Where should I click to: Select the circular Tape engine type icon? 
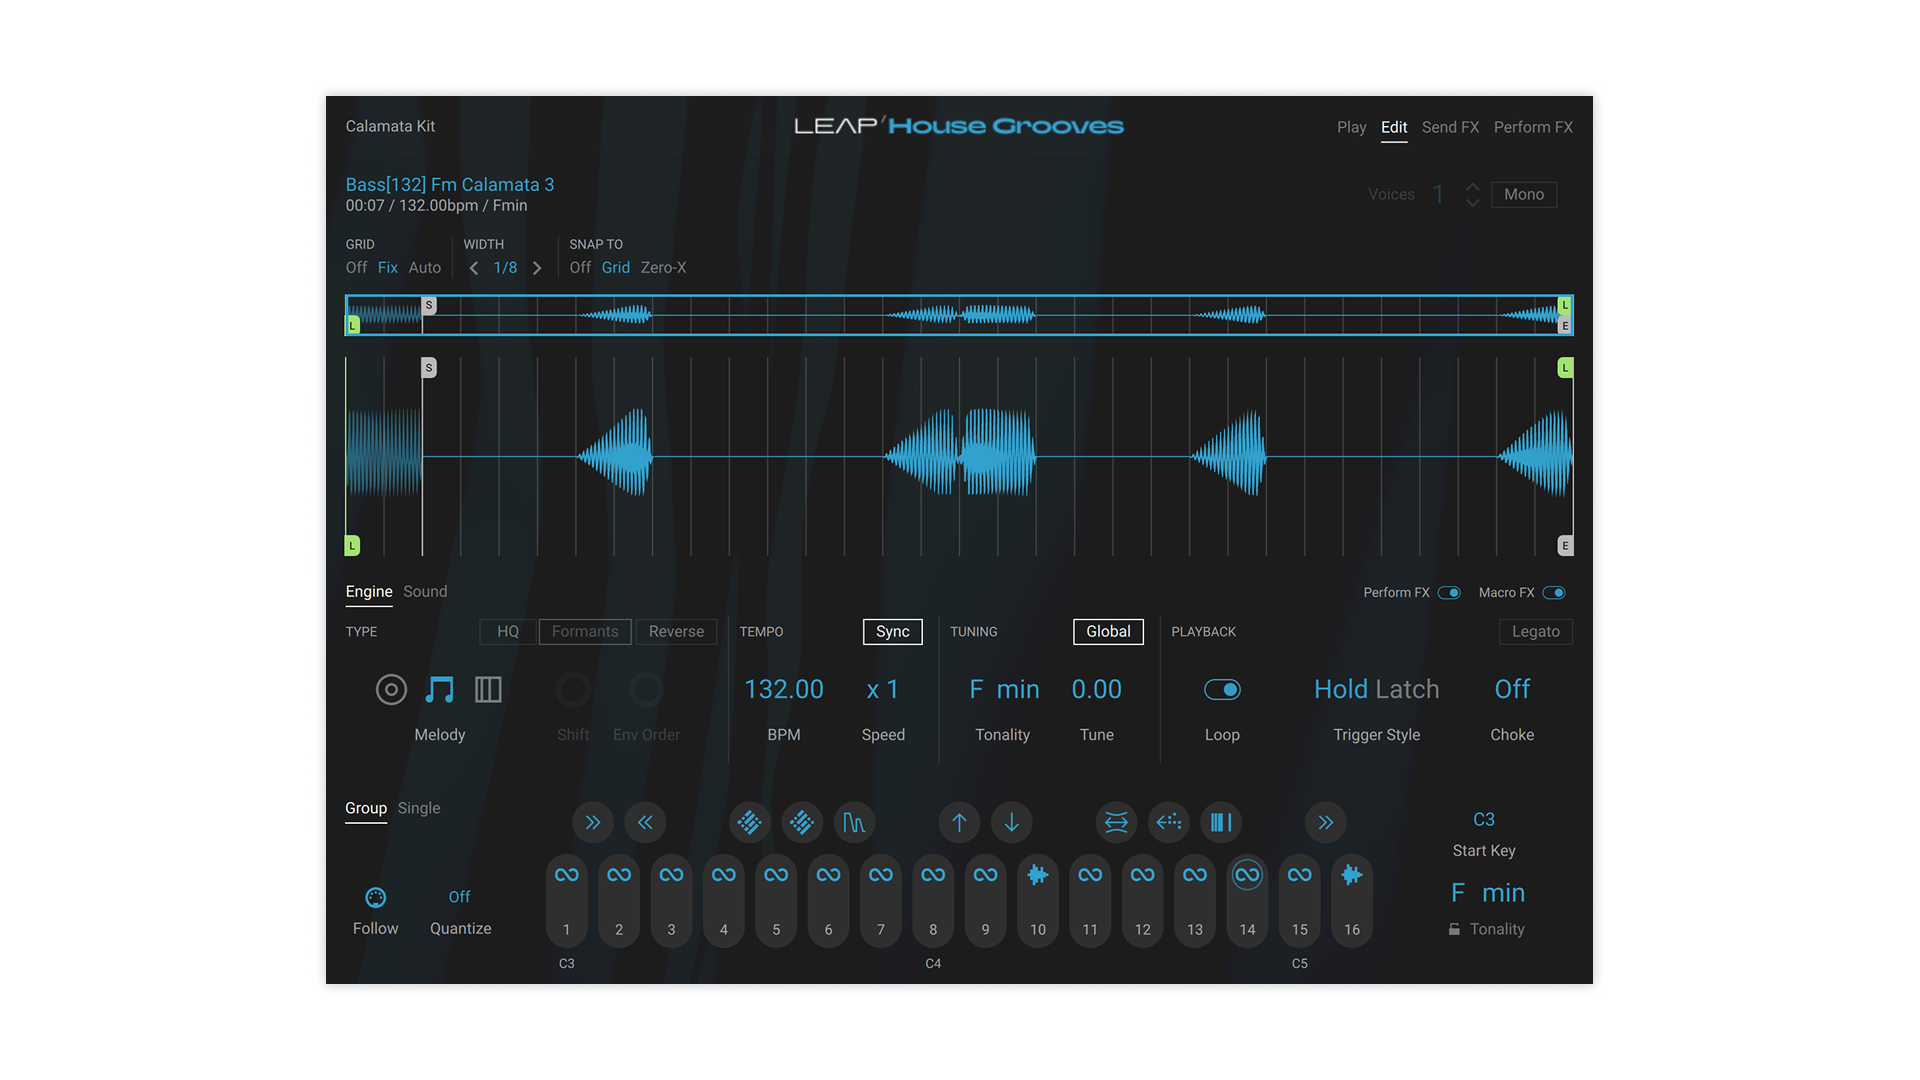coord(391,689)
